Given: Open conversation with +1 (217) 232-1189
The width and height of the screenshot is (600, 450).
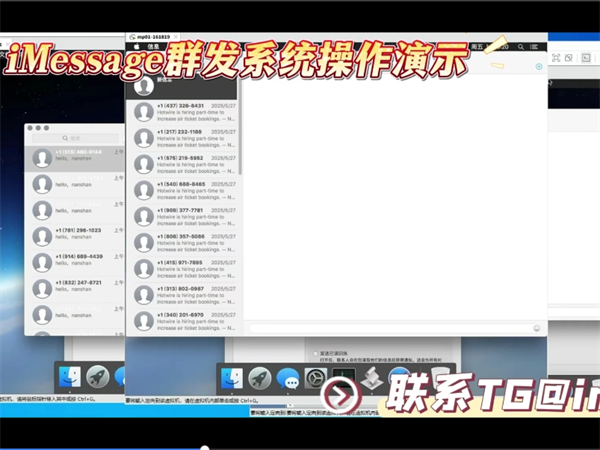Looking at the screenshot, I should [x=185, y=137].
